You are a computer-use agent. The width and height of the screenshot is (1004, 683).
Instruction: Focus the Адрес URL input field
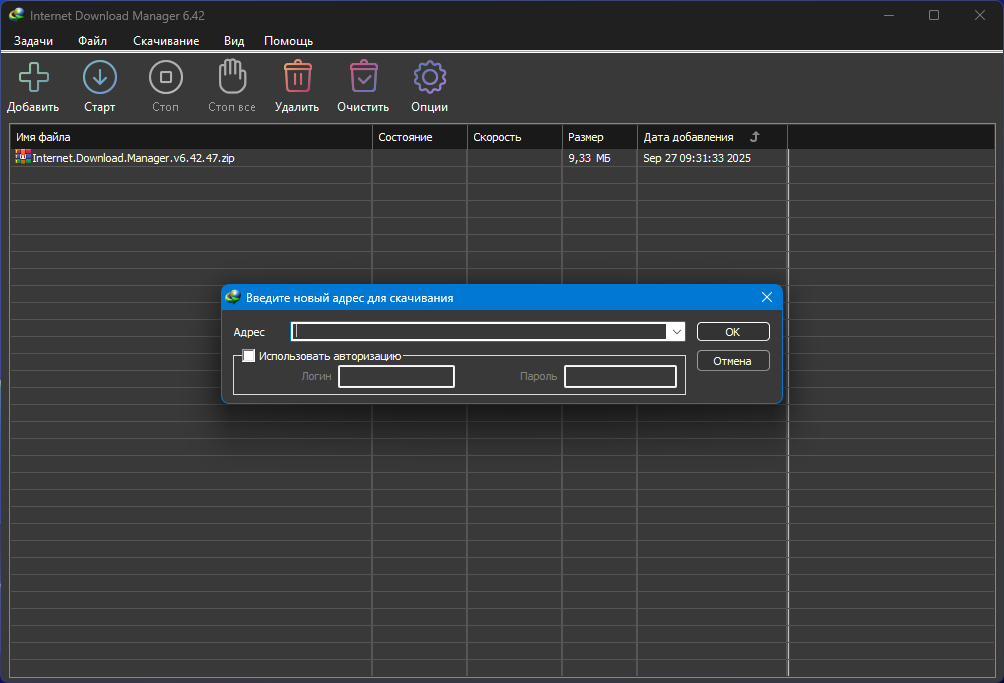click(478, 332)
